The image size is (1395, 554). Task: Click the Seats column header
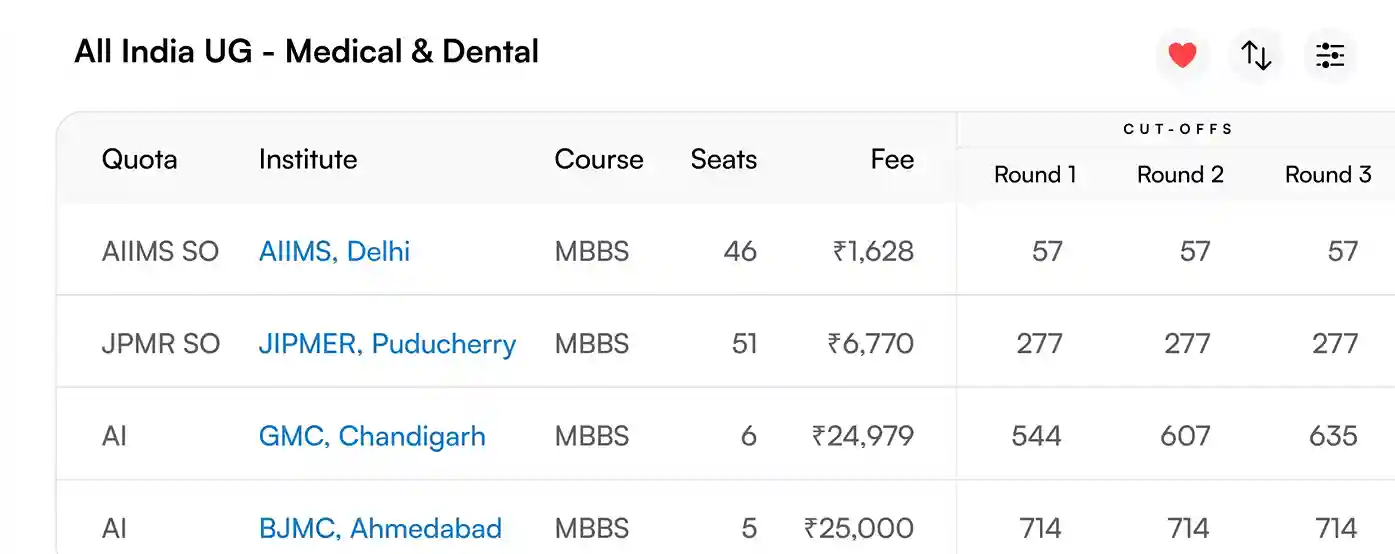723,159
